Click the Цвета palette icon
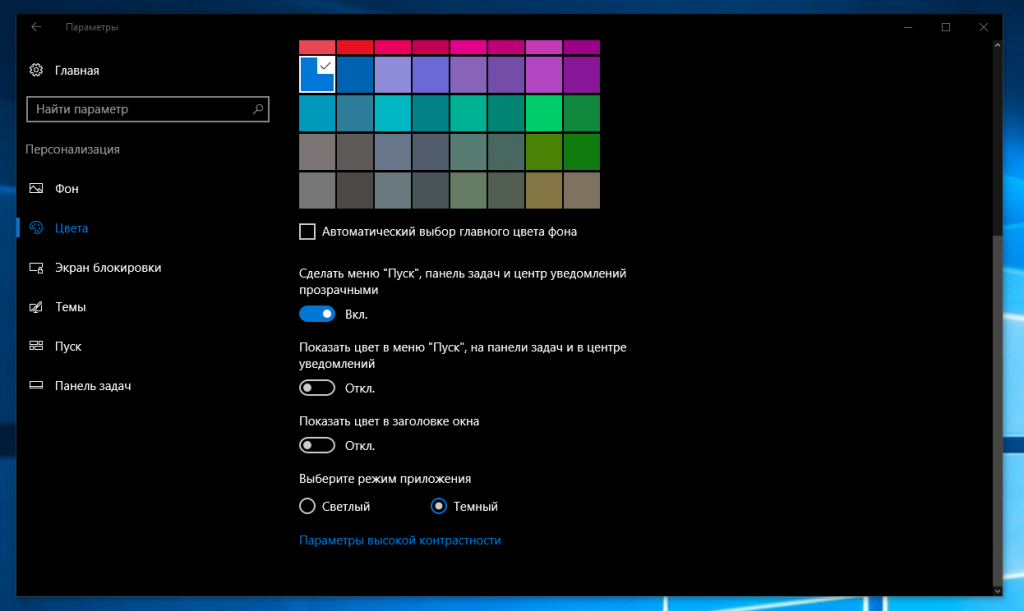 (36, 228)
